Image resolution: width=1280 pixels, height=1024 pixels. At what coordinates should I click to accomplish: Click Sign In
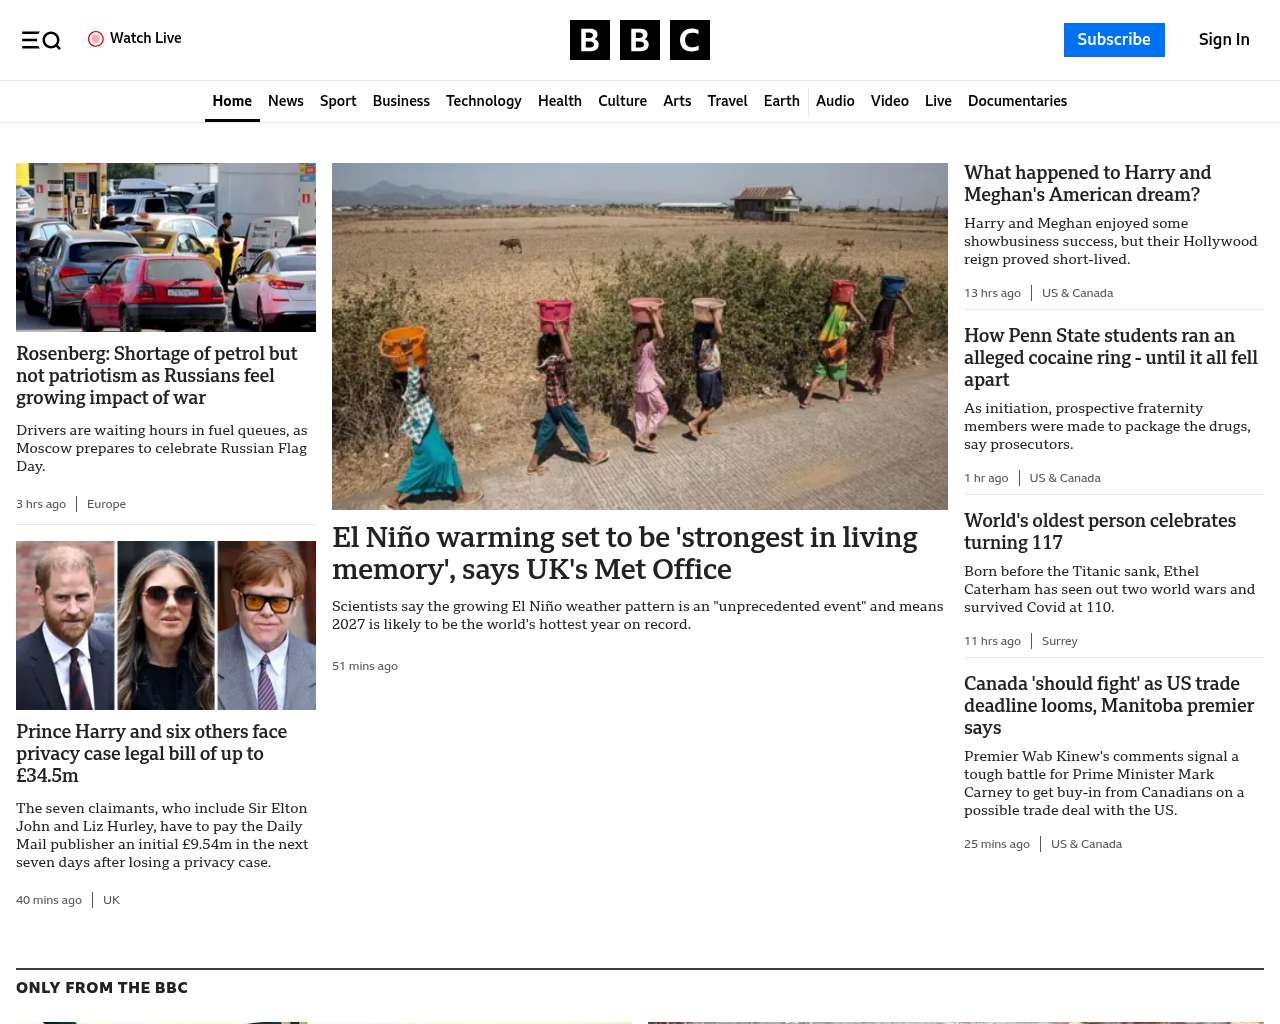[1224, 40]
